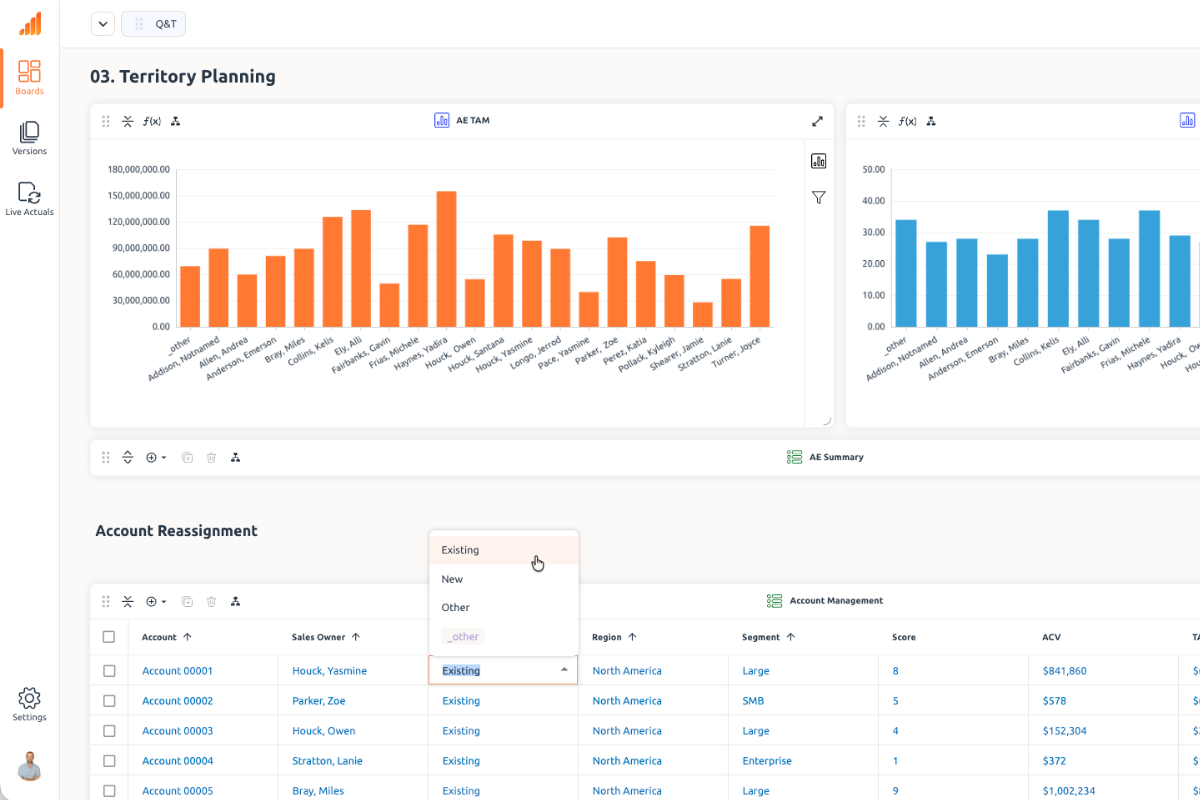Collapse the second chart widget
Image resolution: width=1200 pixels, height=800 pixels.
(883, 121)
